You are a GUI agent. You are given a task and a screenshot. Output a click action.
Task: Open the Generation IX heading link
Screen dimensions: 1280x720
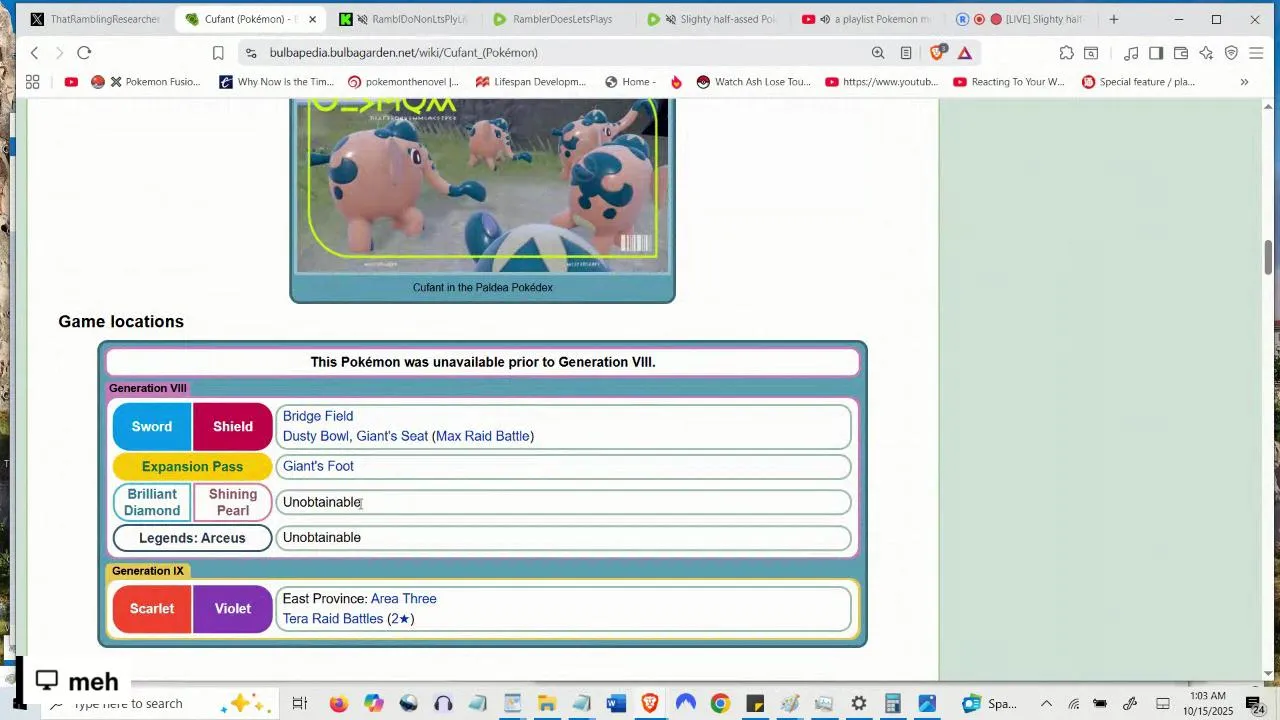(x=148, y=571)
